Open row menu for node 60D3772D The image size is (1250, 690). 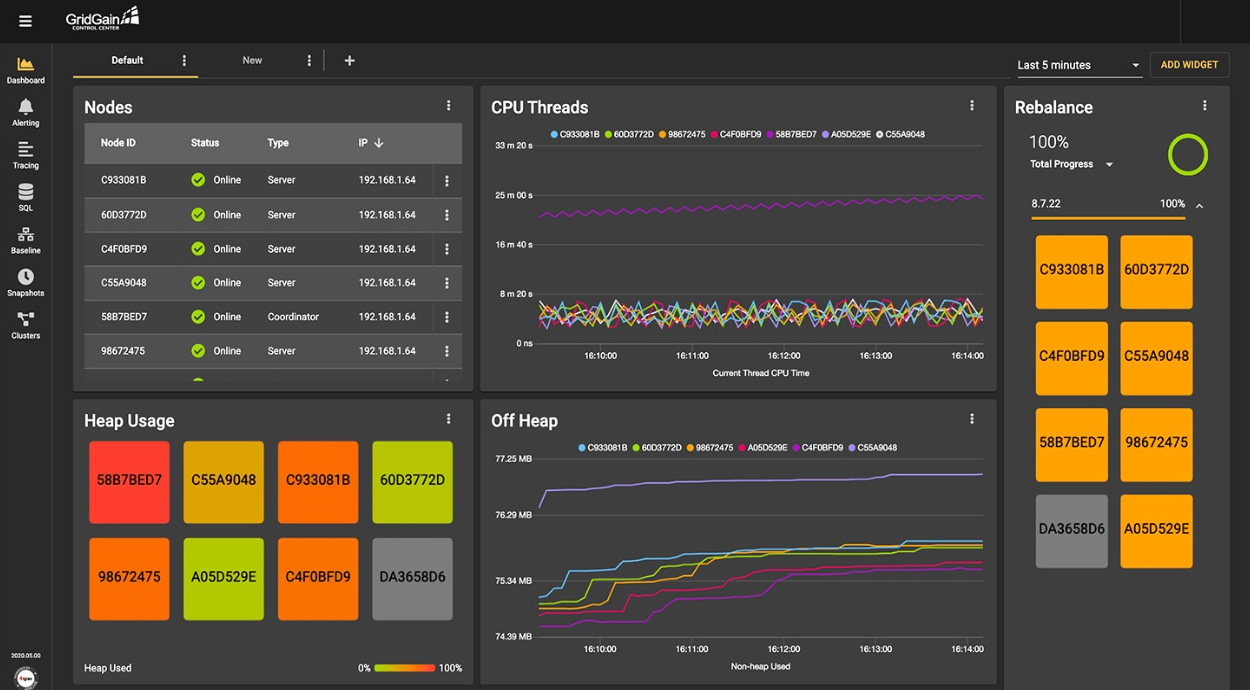[447, 215]
